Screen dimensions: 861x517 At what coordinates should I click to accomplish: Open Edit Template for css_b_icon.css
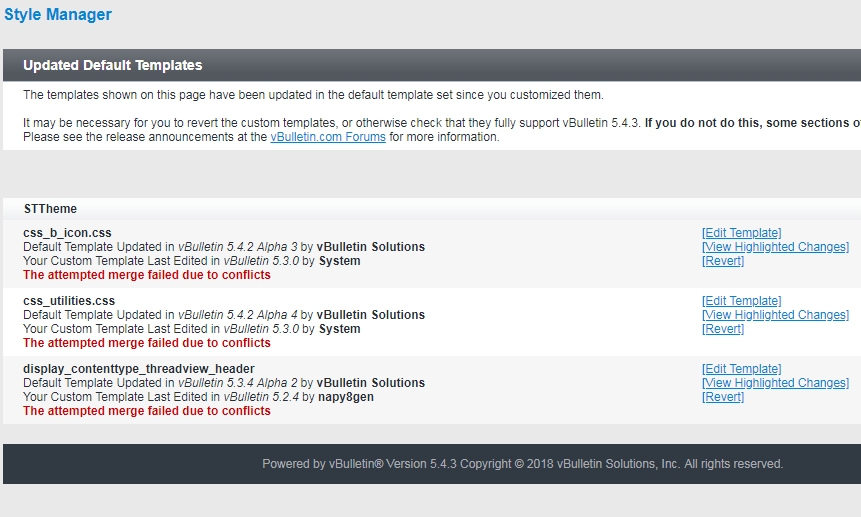741,233
